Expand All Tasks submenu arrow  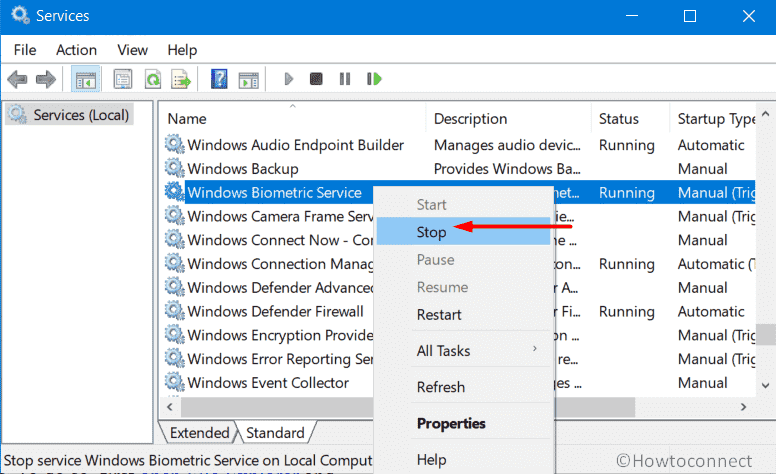click(535, 349)
